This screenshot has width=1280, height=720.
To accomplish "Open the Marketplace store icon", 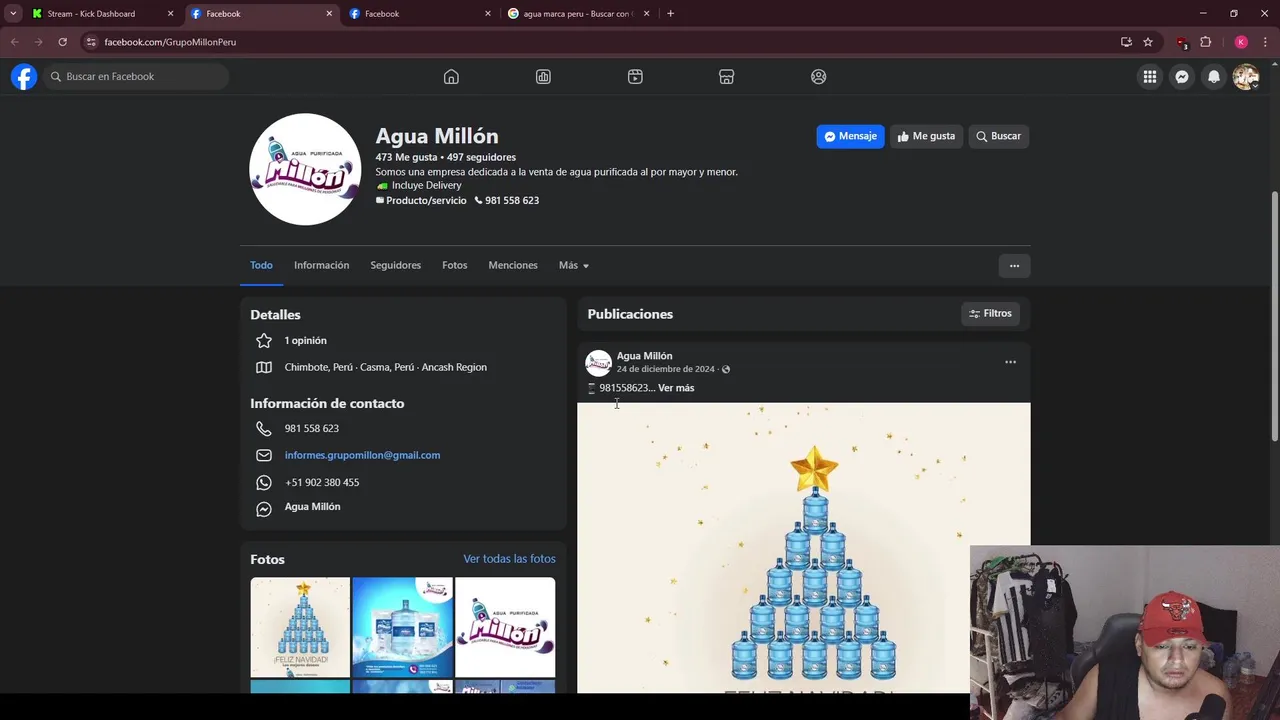I will 727,77.
